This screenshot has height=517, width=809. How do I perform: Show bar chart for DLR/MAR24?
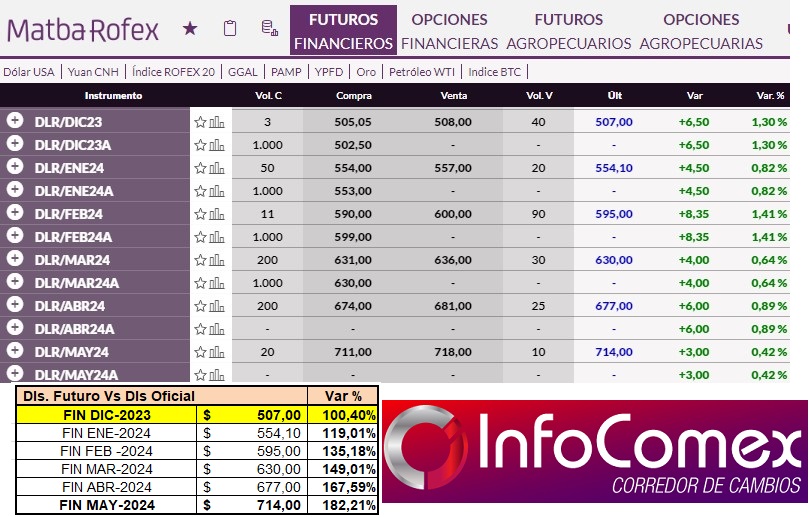coord(217,260)
